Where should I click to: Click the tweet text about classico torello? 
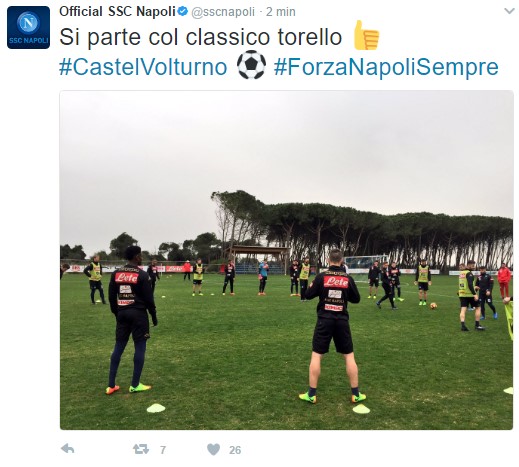201,37
